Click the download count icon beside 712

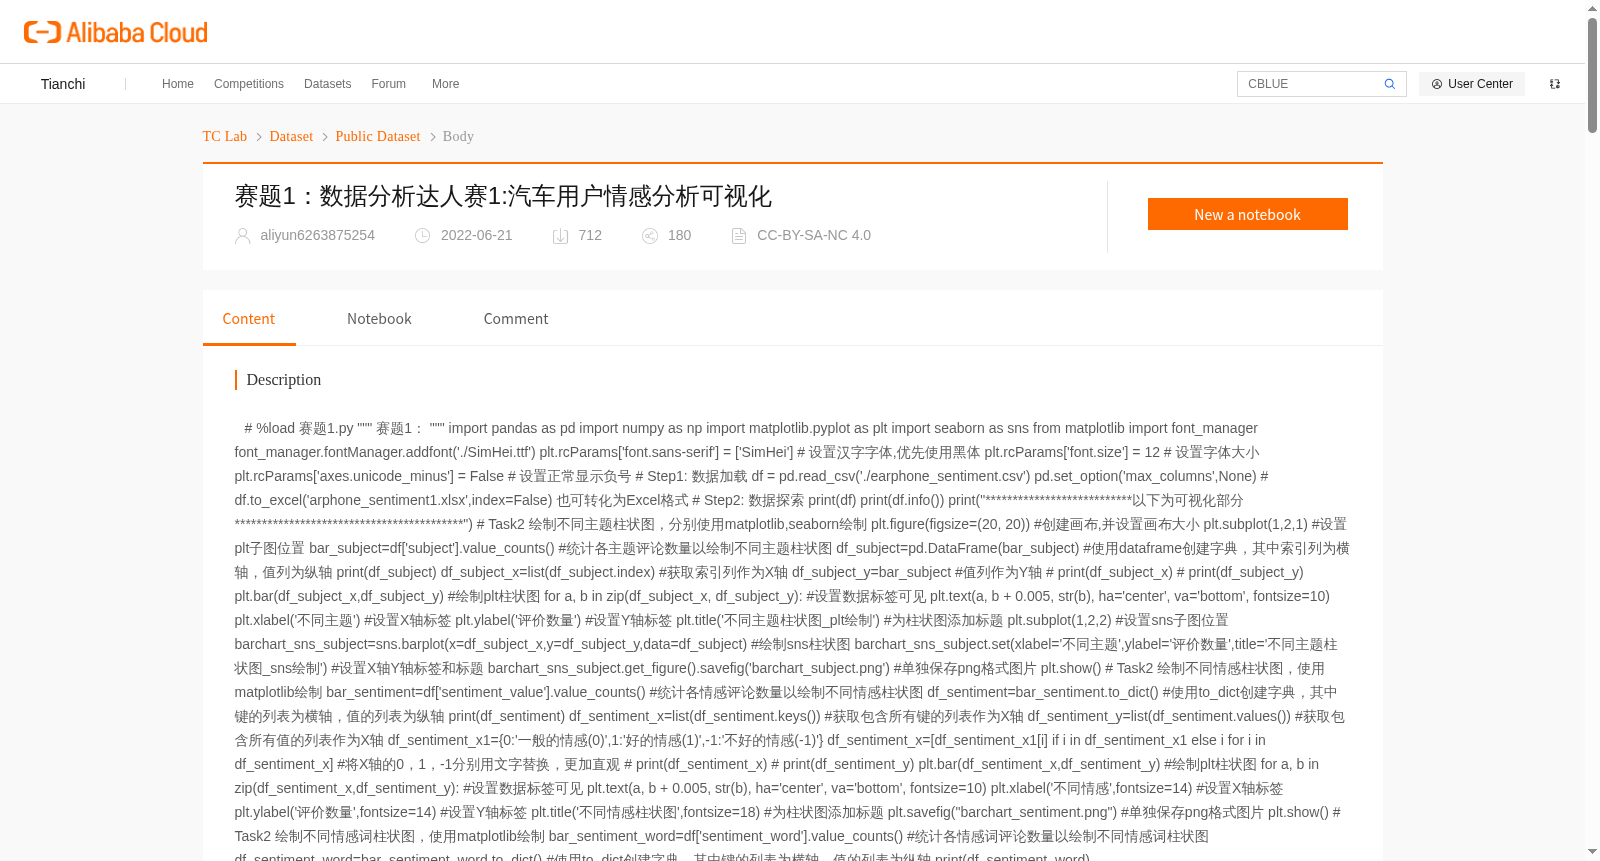[560, 236]
